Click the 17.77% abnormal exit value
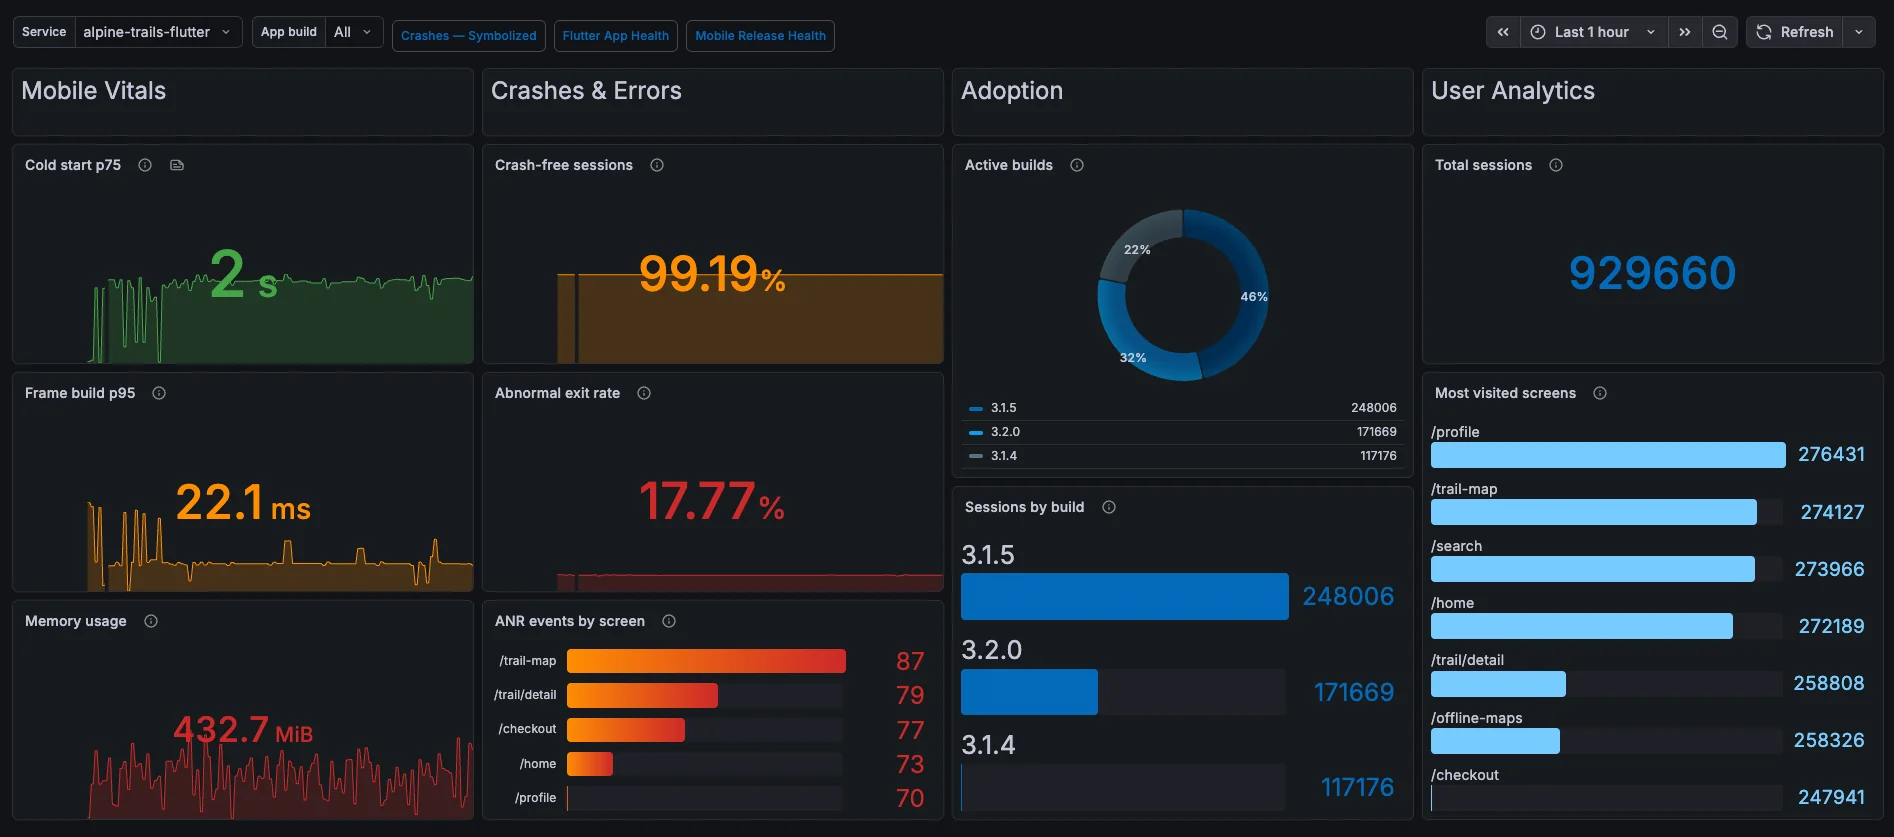Viewport: 1894px width, 837px height. point(712,502)
